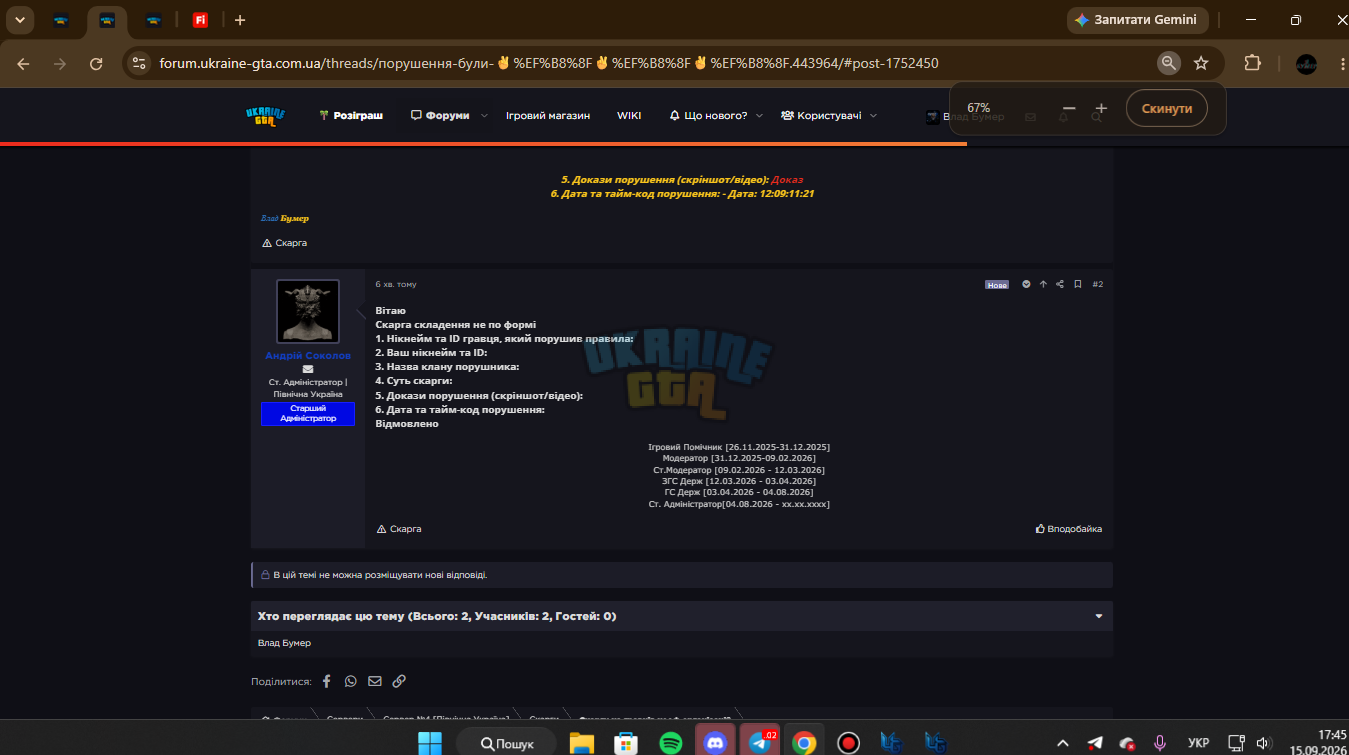The width and height of the screenshot is (1349, 755).
Task: Click the address bar URL
Action: coord(549,63)
